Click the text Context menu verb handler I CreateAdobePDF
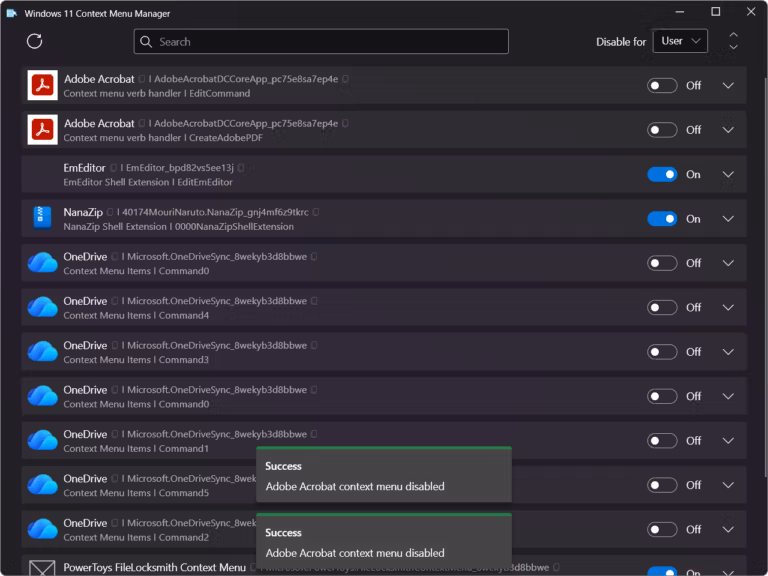Screen dimensions: 768x576 163,138
